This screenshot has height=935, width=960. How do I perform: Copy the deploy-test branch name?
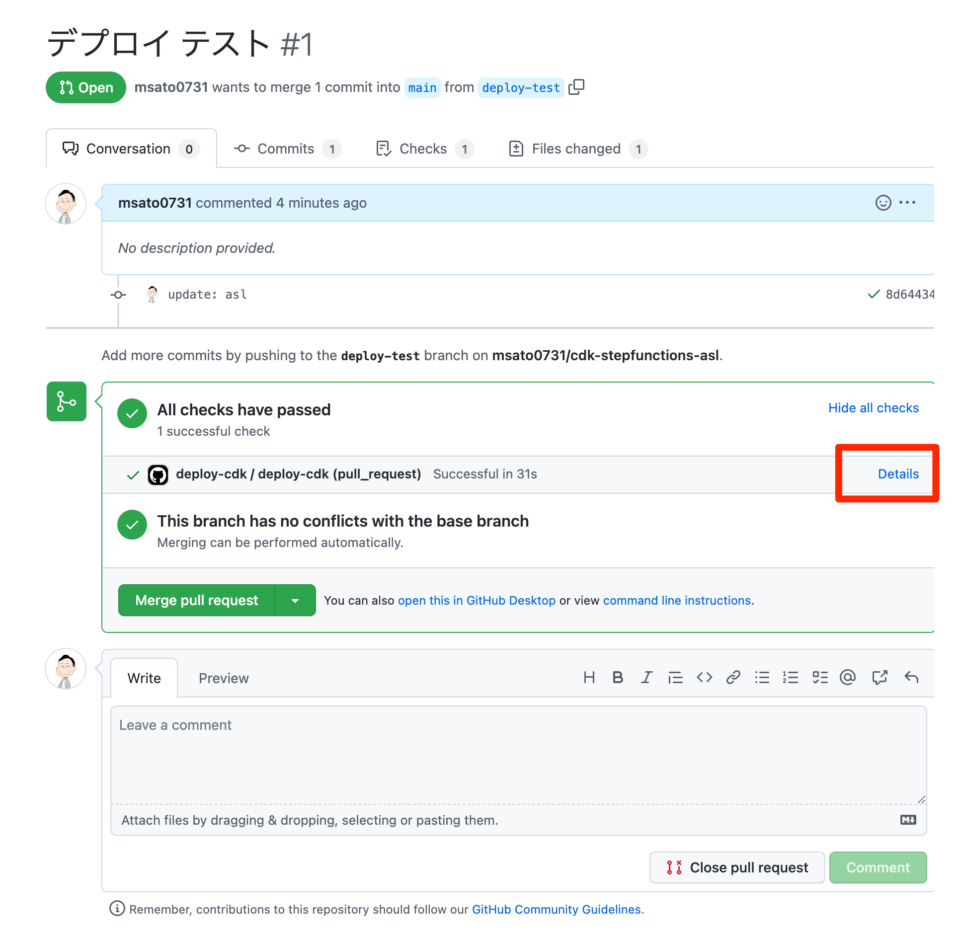576,87
